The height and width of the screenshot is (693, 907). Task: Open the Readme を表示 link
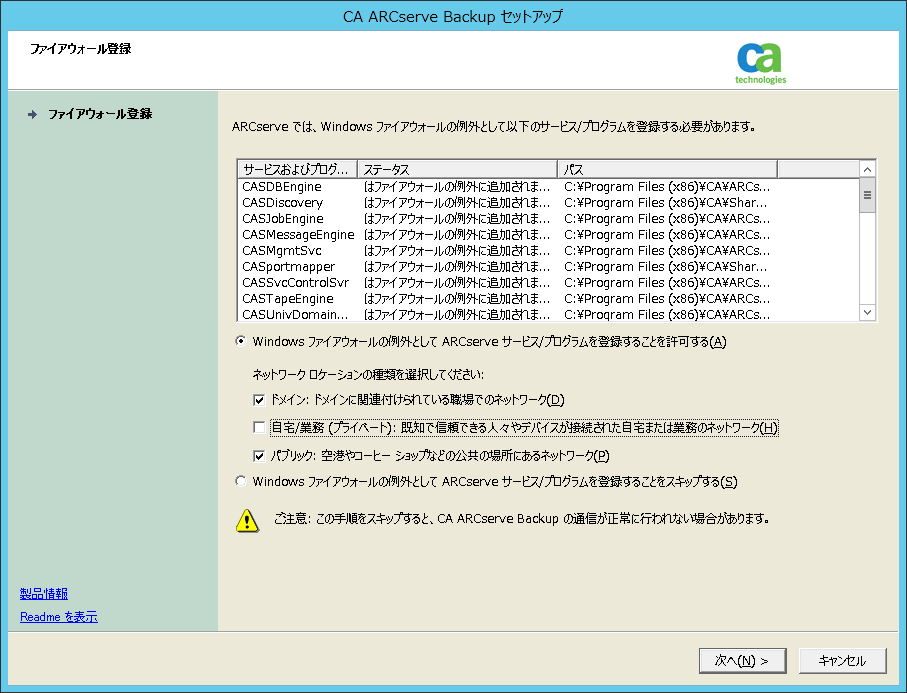coord(58,617)
